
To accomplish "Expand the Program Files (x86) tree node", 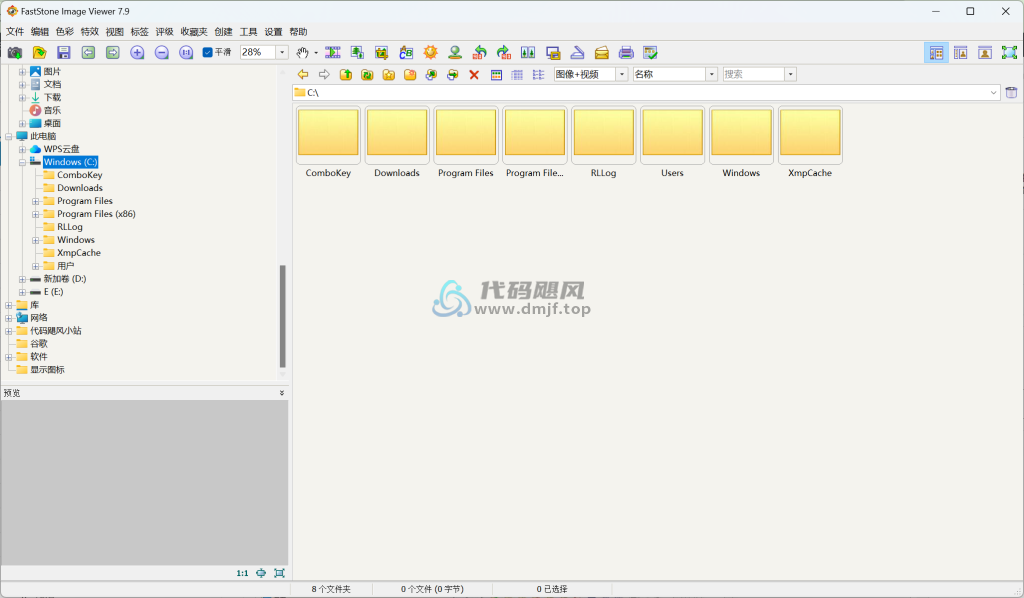I will (36, 214).
